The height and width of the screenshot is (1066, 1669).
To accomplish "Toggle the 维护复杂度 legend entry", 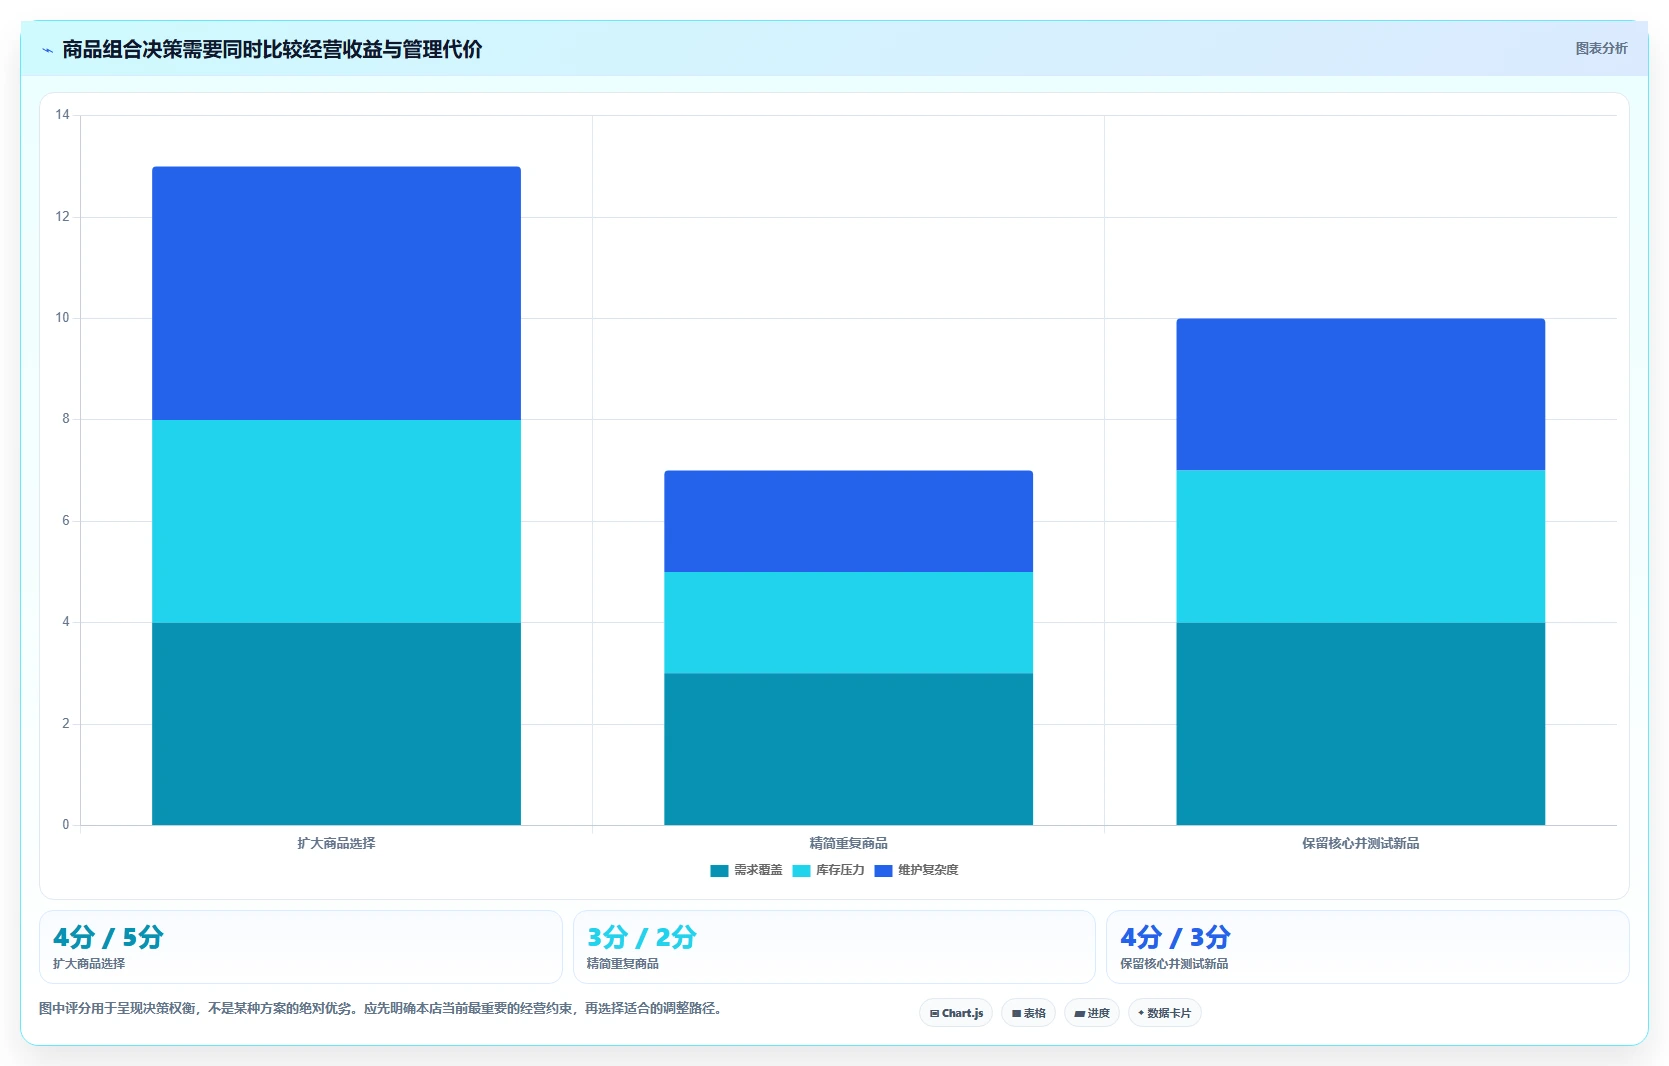I will (916, 870).
